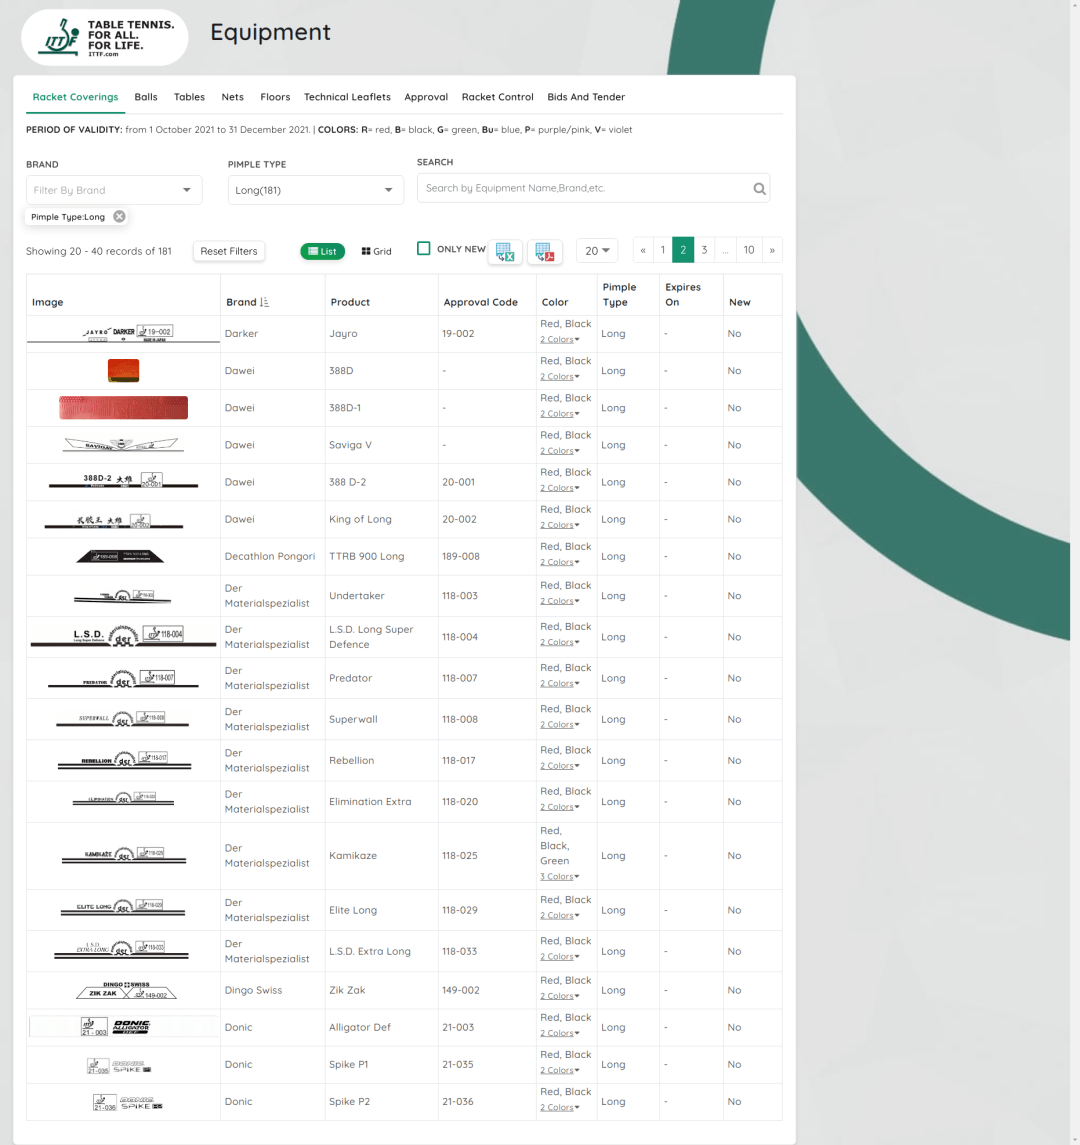Go to page 10
The width and height of the screenshot is (1080, 1145).
click(748, 251)
